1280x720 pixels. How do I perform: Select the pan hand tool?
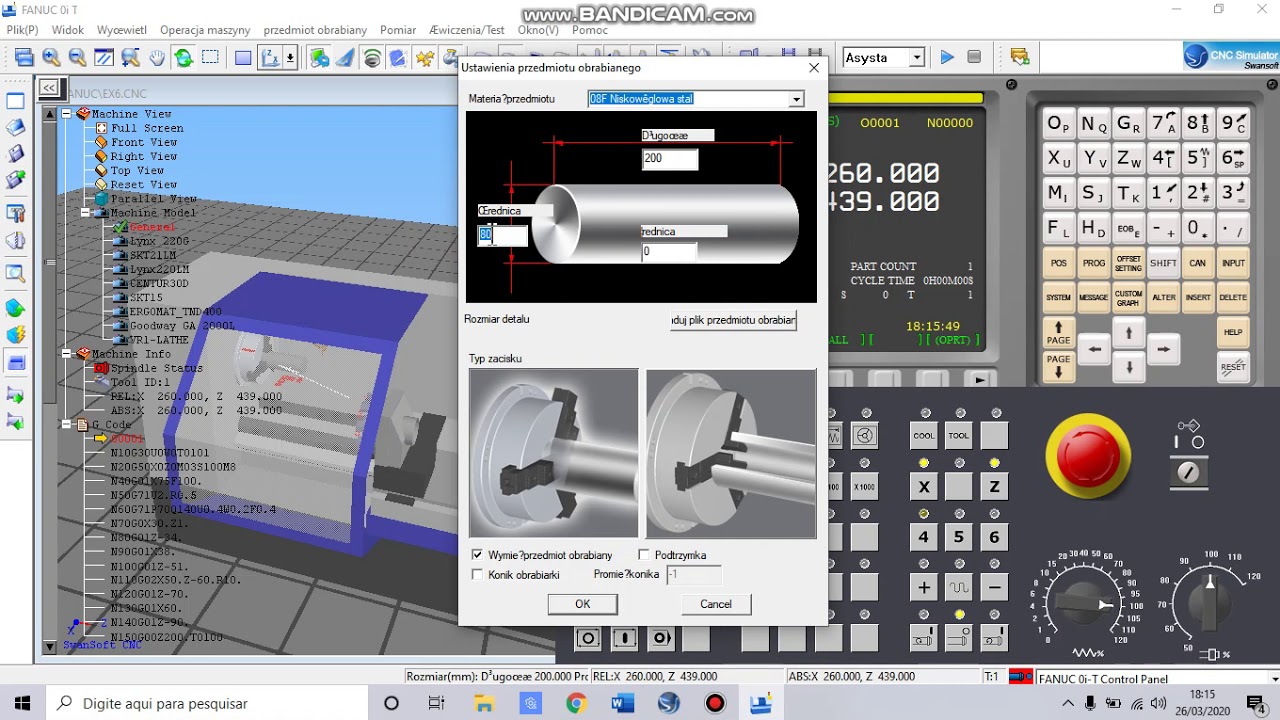pos(157,58)
